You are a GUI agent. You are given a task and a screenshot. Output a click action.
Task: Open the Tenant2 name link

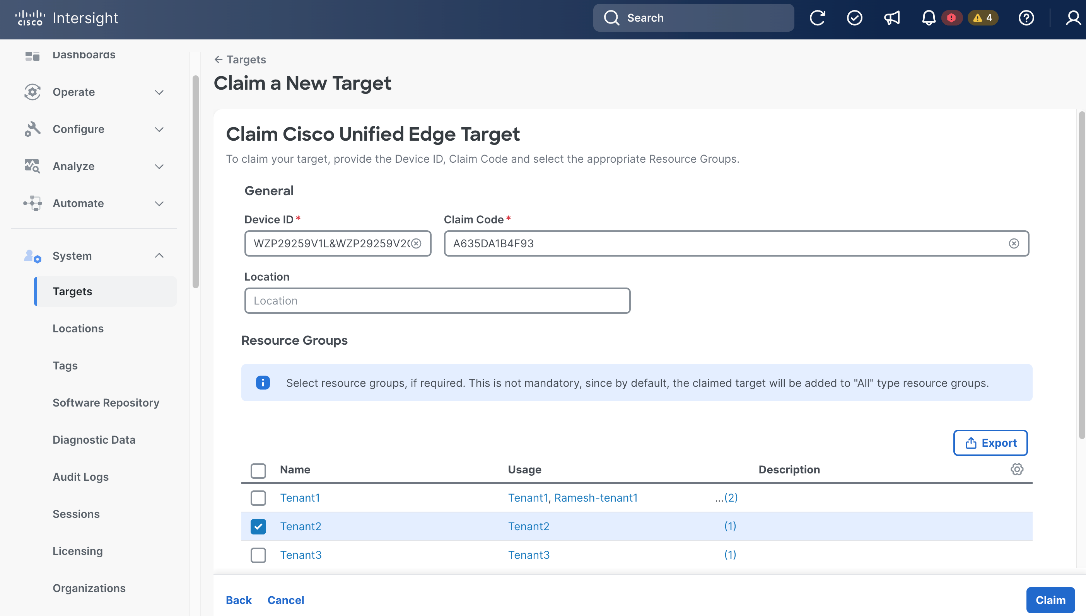[x=301, y=527]
